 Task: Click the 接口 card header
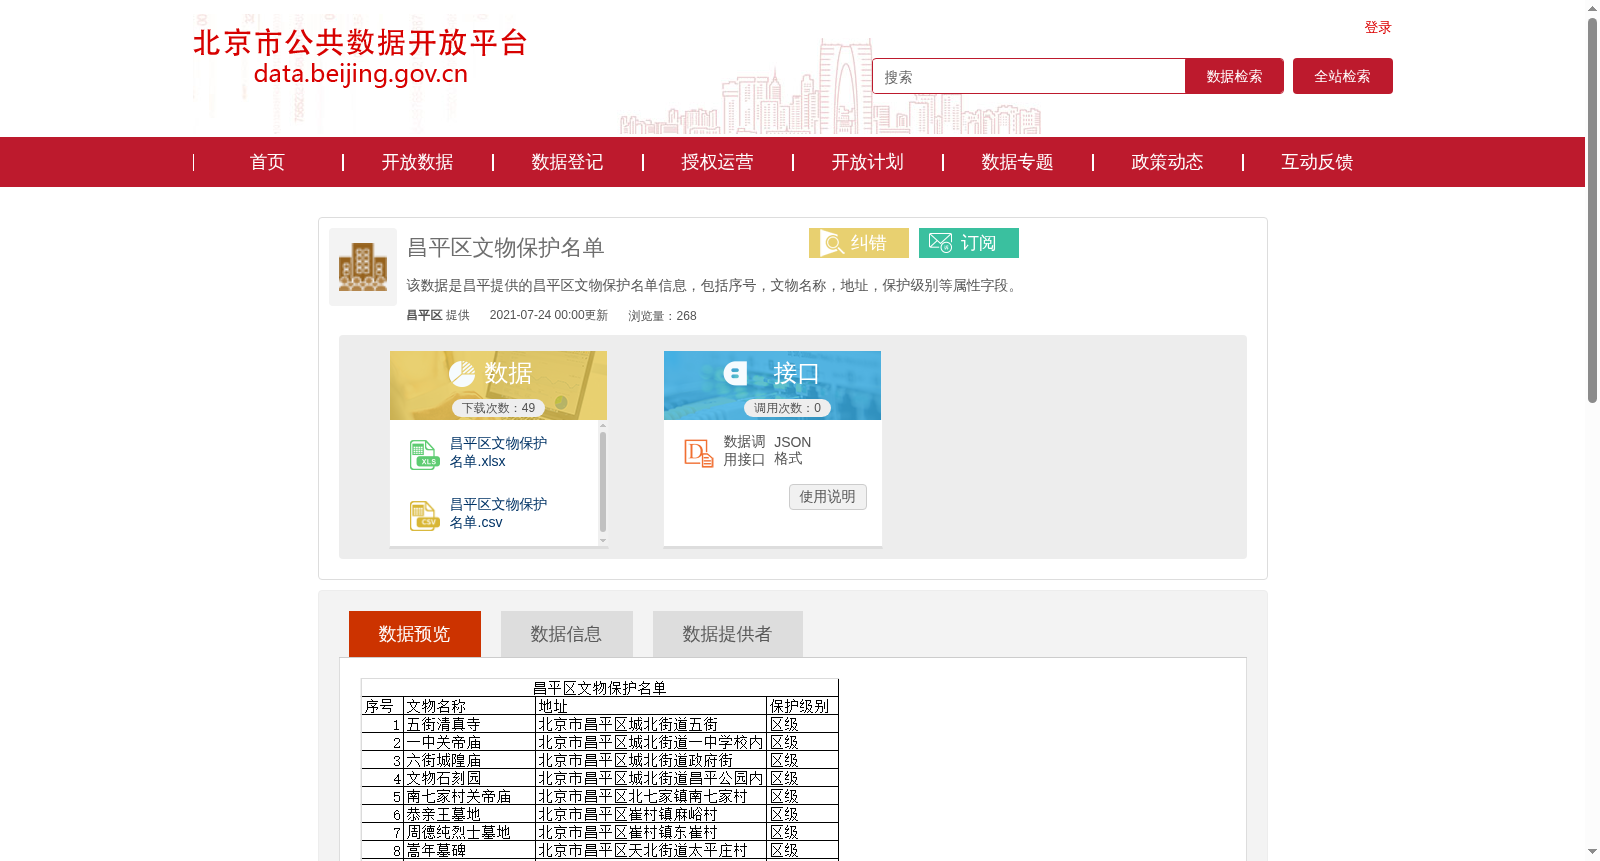pos(772,385)
